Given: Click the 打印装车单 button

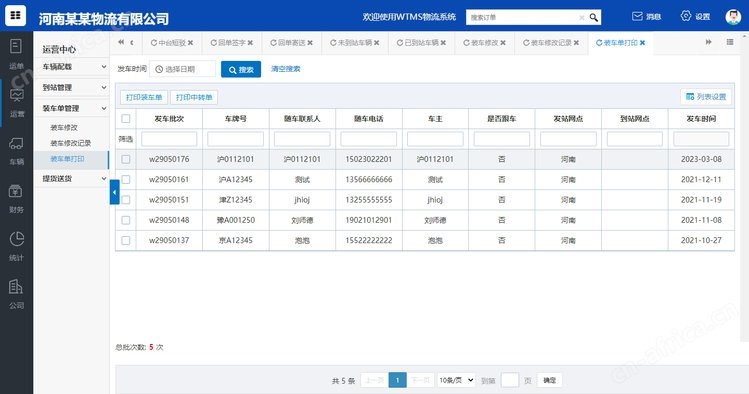Looking at the screenshot, I should point(144,97).
